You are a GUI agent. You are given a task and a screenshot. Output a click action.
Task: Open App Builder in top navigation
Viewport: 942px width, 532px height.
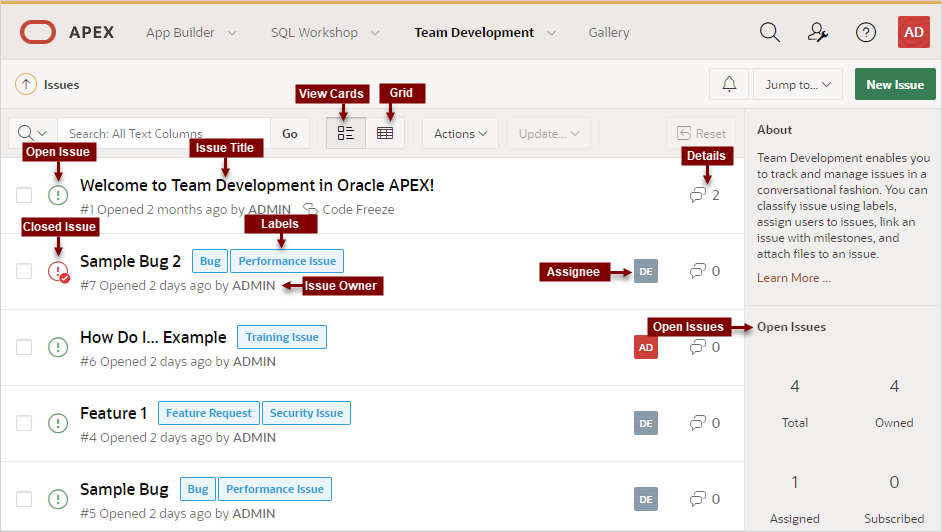[x=180, y=32]
